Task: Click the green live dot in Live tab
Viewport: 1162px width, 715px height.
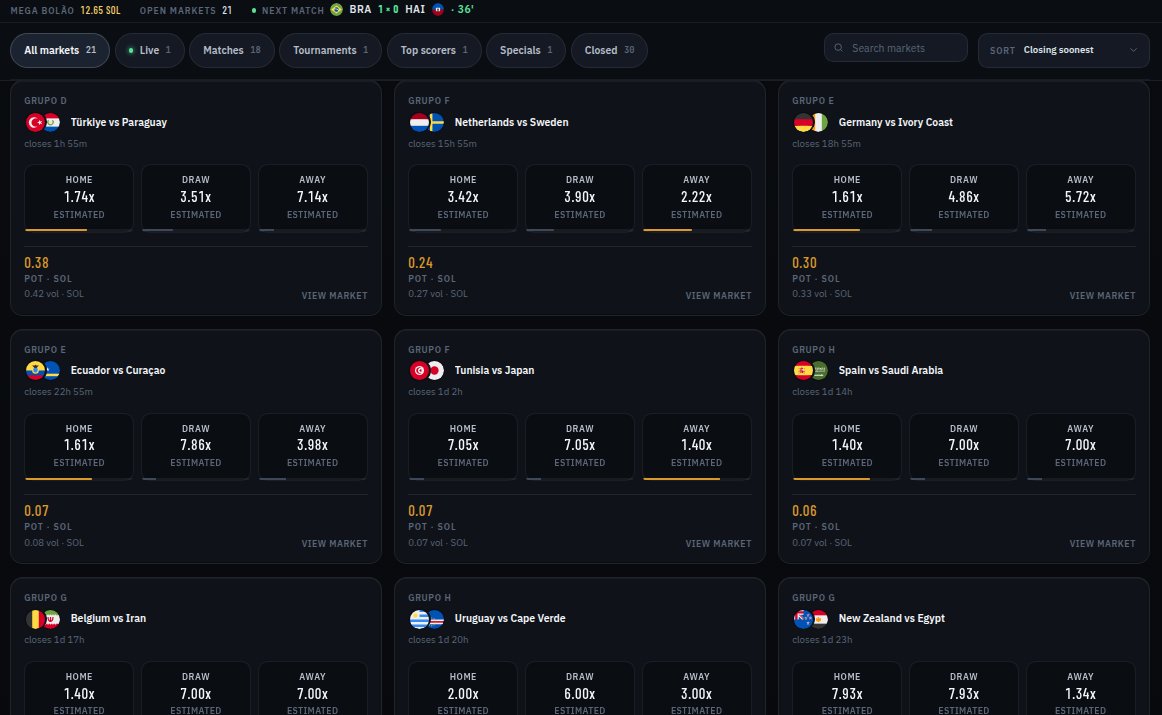Action: 131,50
